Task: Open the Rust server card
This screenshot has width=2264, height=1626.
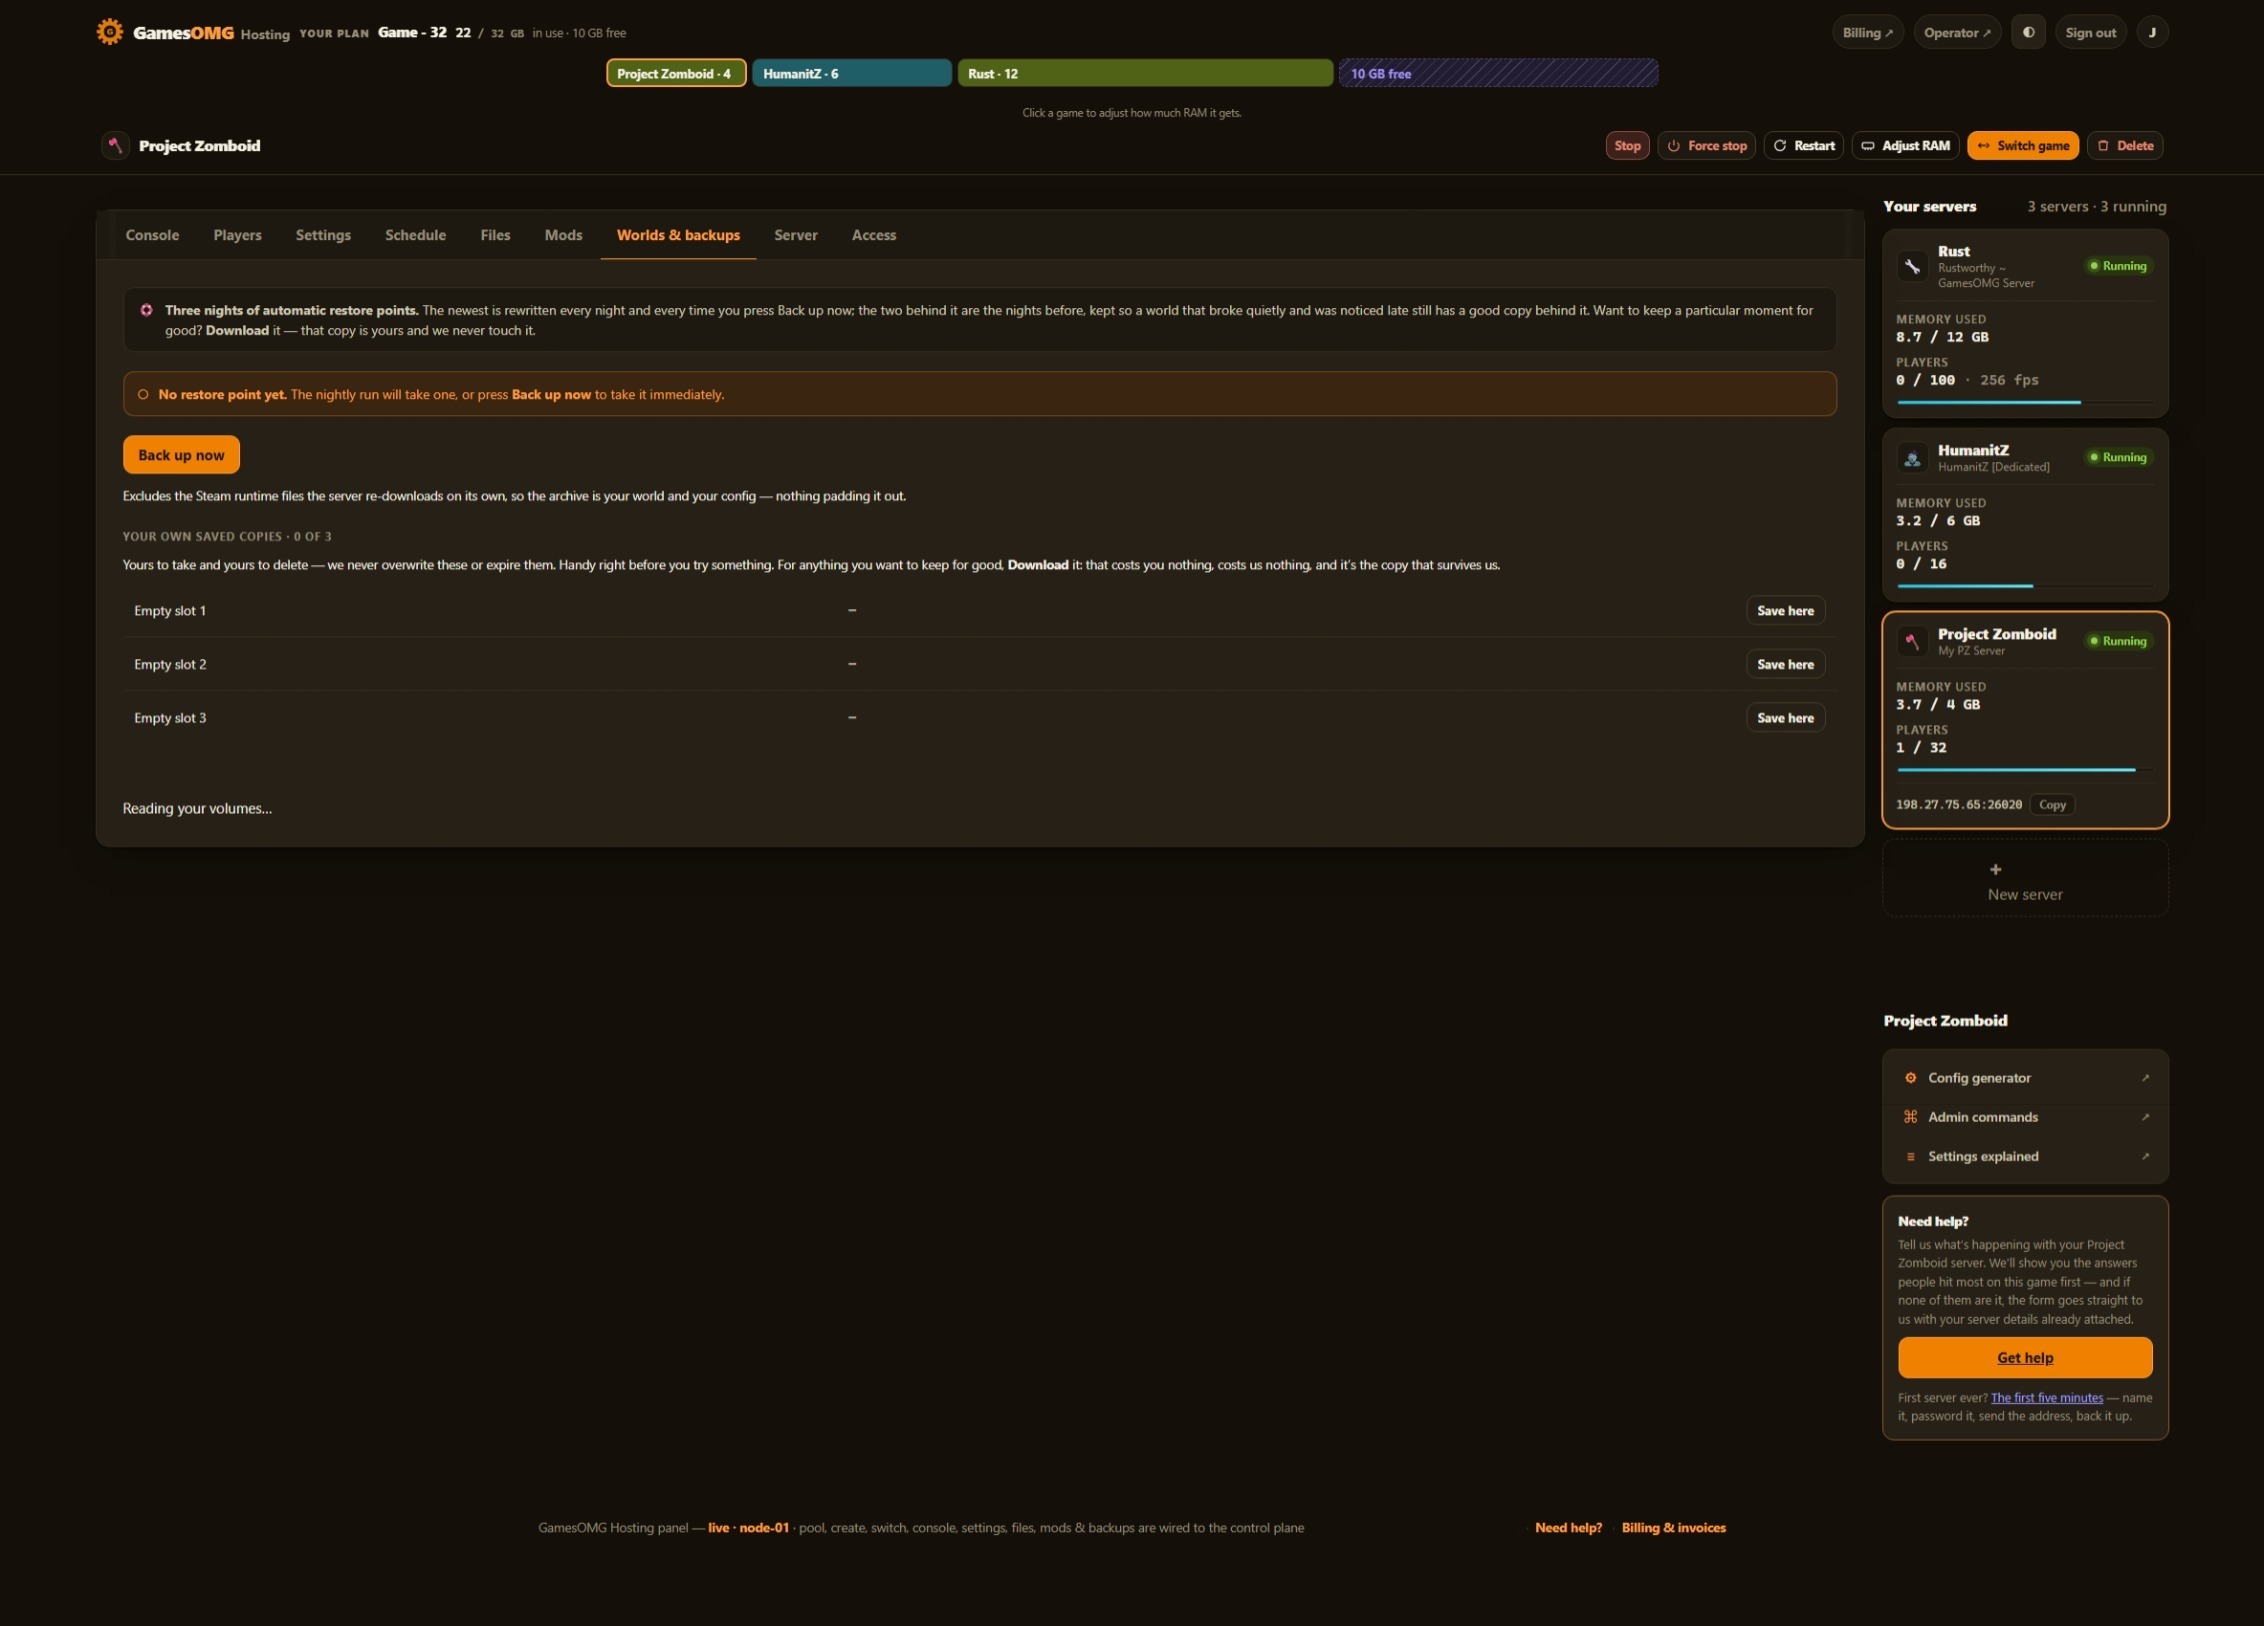Action: [x=2025, y=323]
